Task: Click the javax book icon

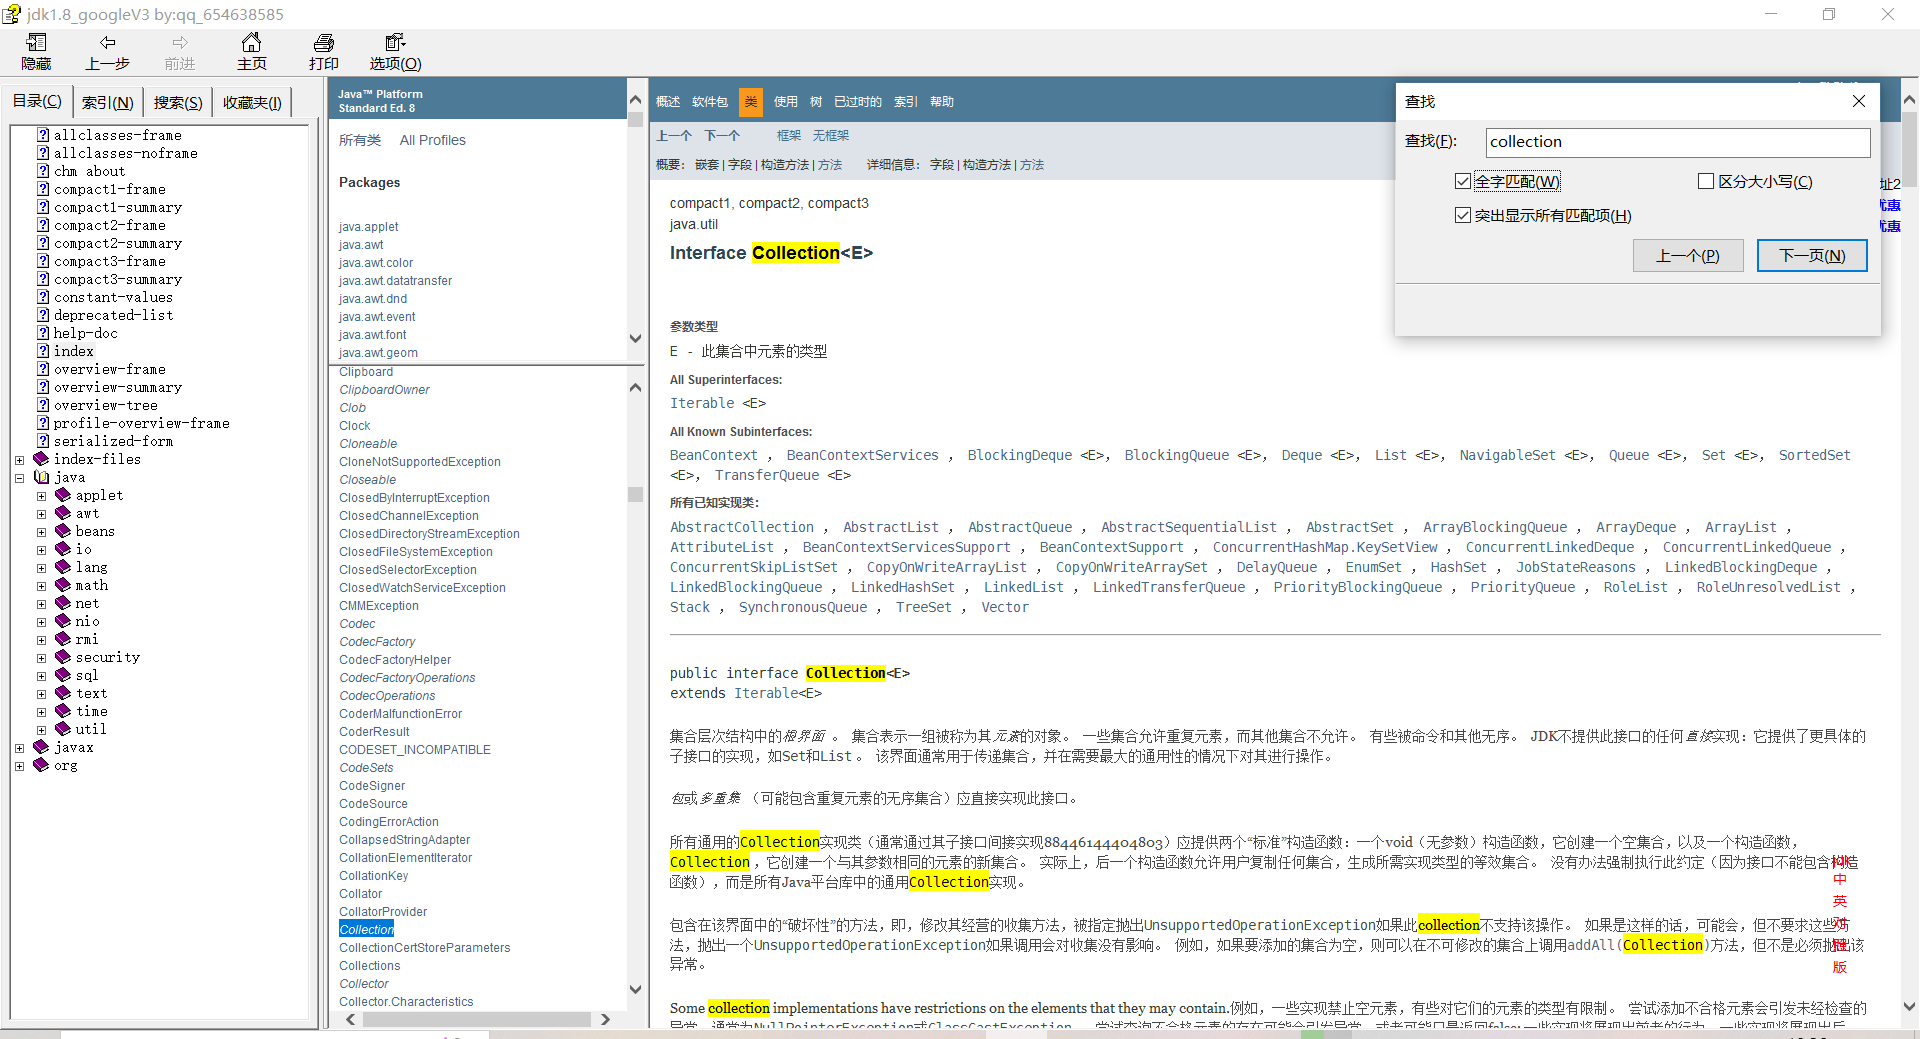Action: point(41,747)
